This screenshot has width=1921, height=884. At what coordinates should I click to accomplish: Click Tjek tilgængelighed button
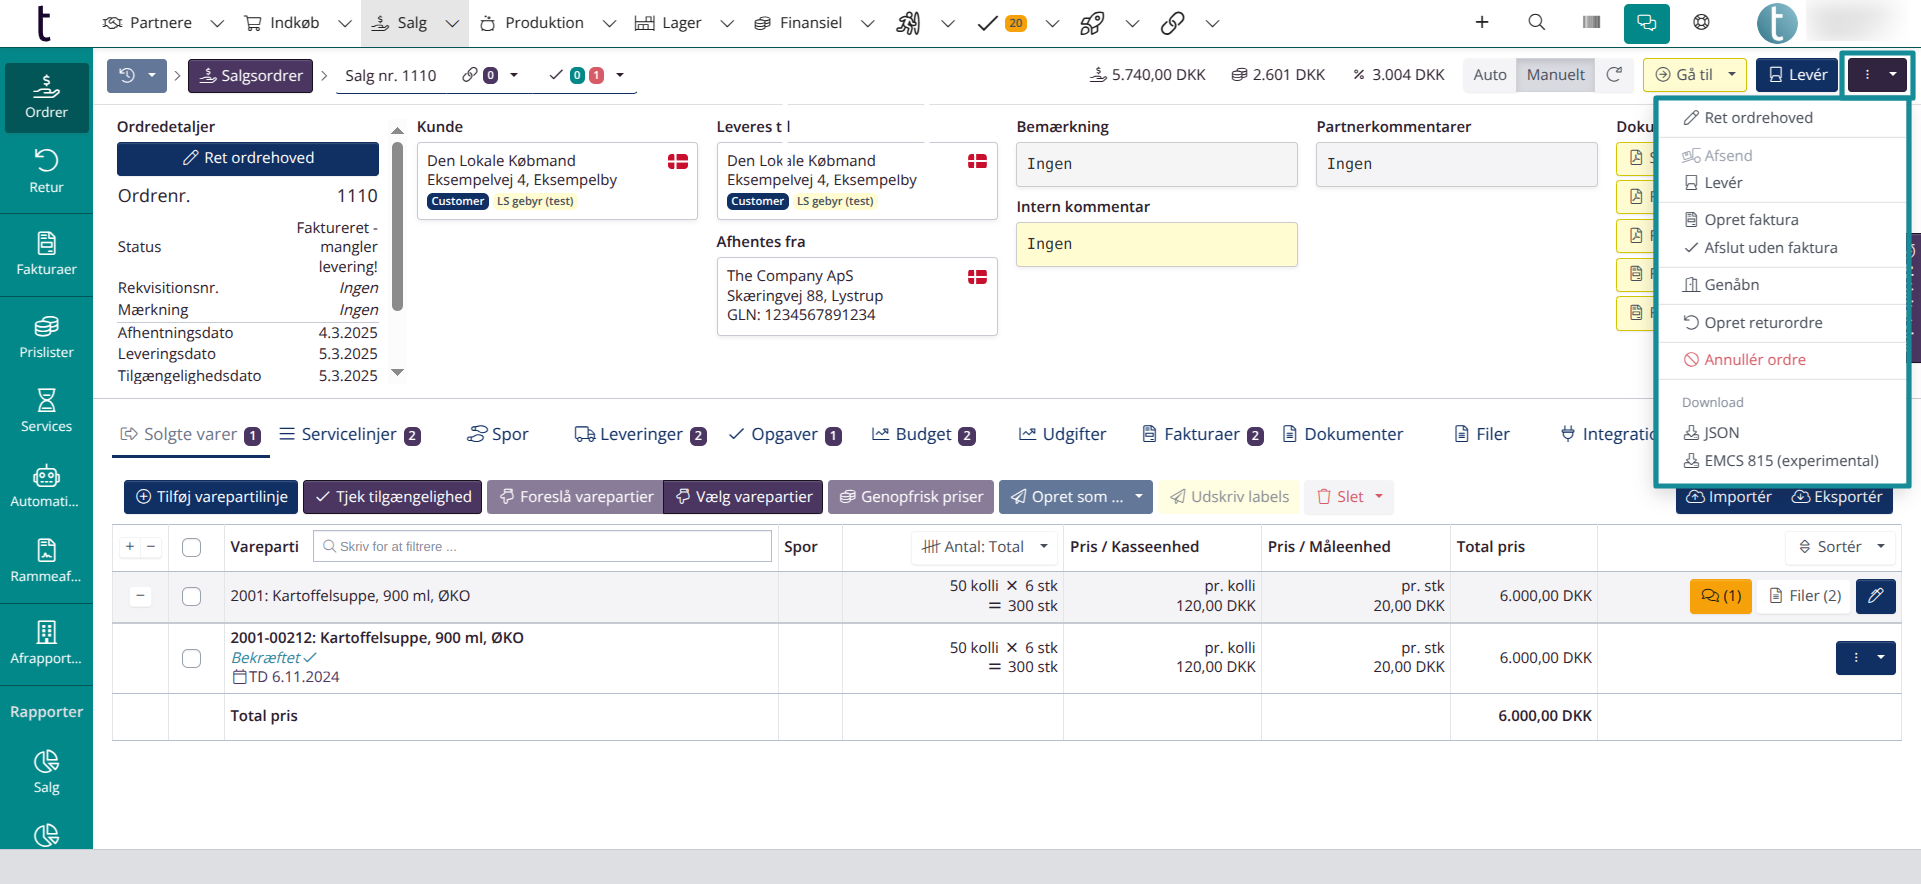393,497
